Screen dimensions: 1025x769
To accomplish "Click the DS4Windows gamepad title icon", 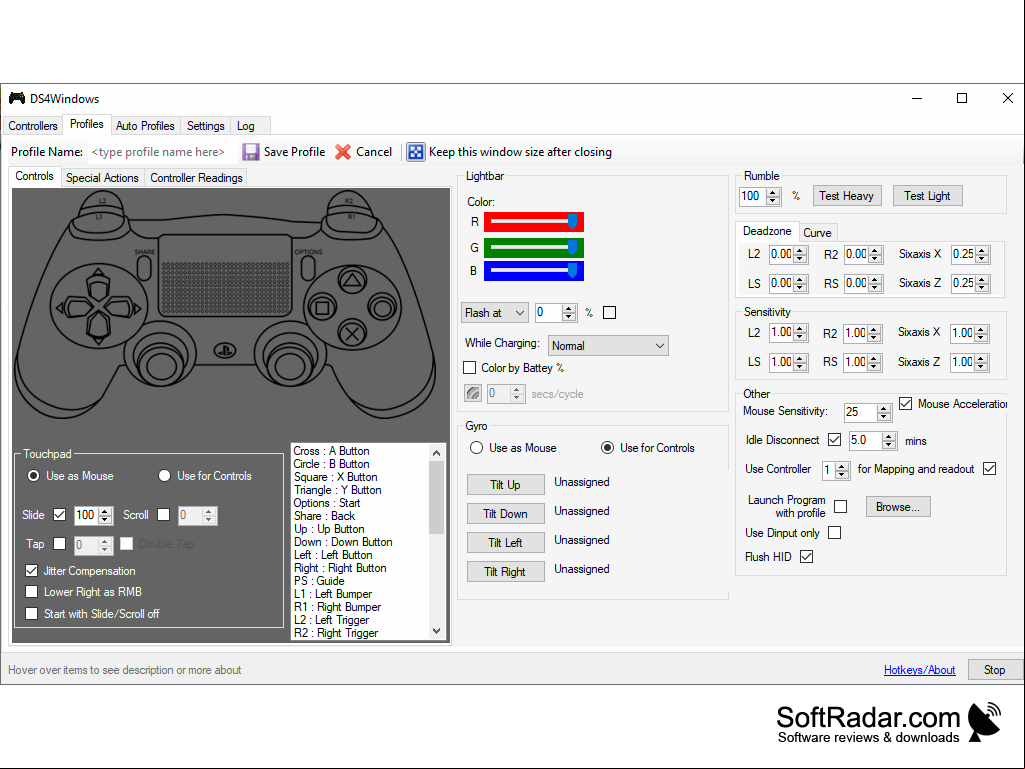I will (x=17, y=99).
